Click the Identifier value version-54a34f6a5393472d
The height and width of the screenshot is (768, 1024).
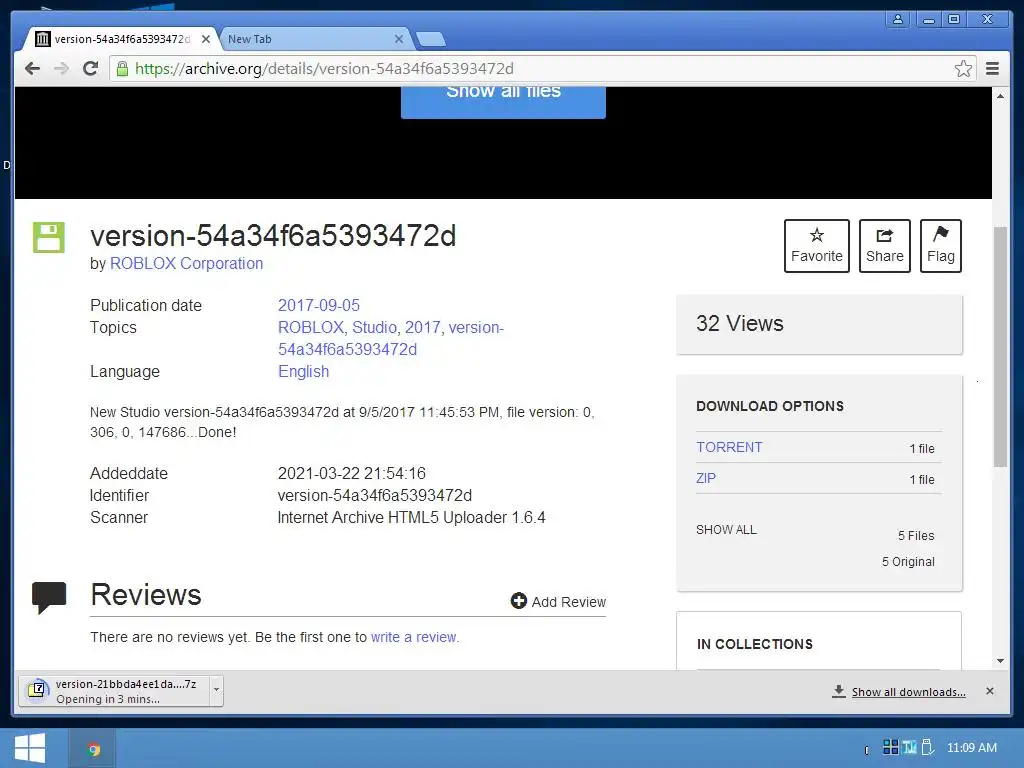[x=374, y=495]
